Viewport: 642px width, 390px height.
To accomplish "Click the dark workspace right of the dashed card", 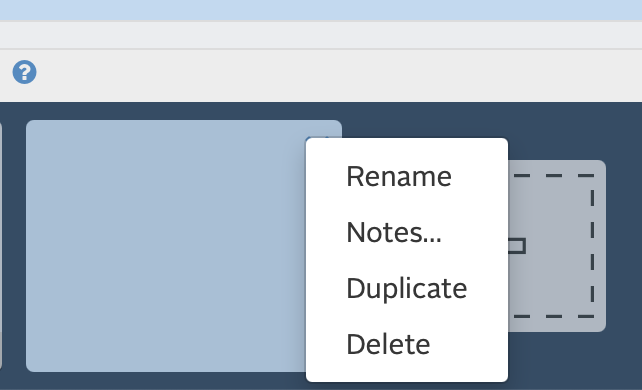I will coord(624,246).
